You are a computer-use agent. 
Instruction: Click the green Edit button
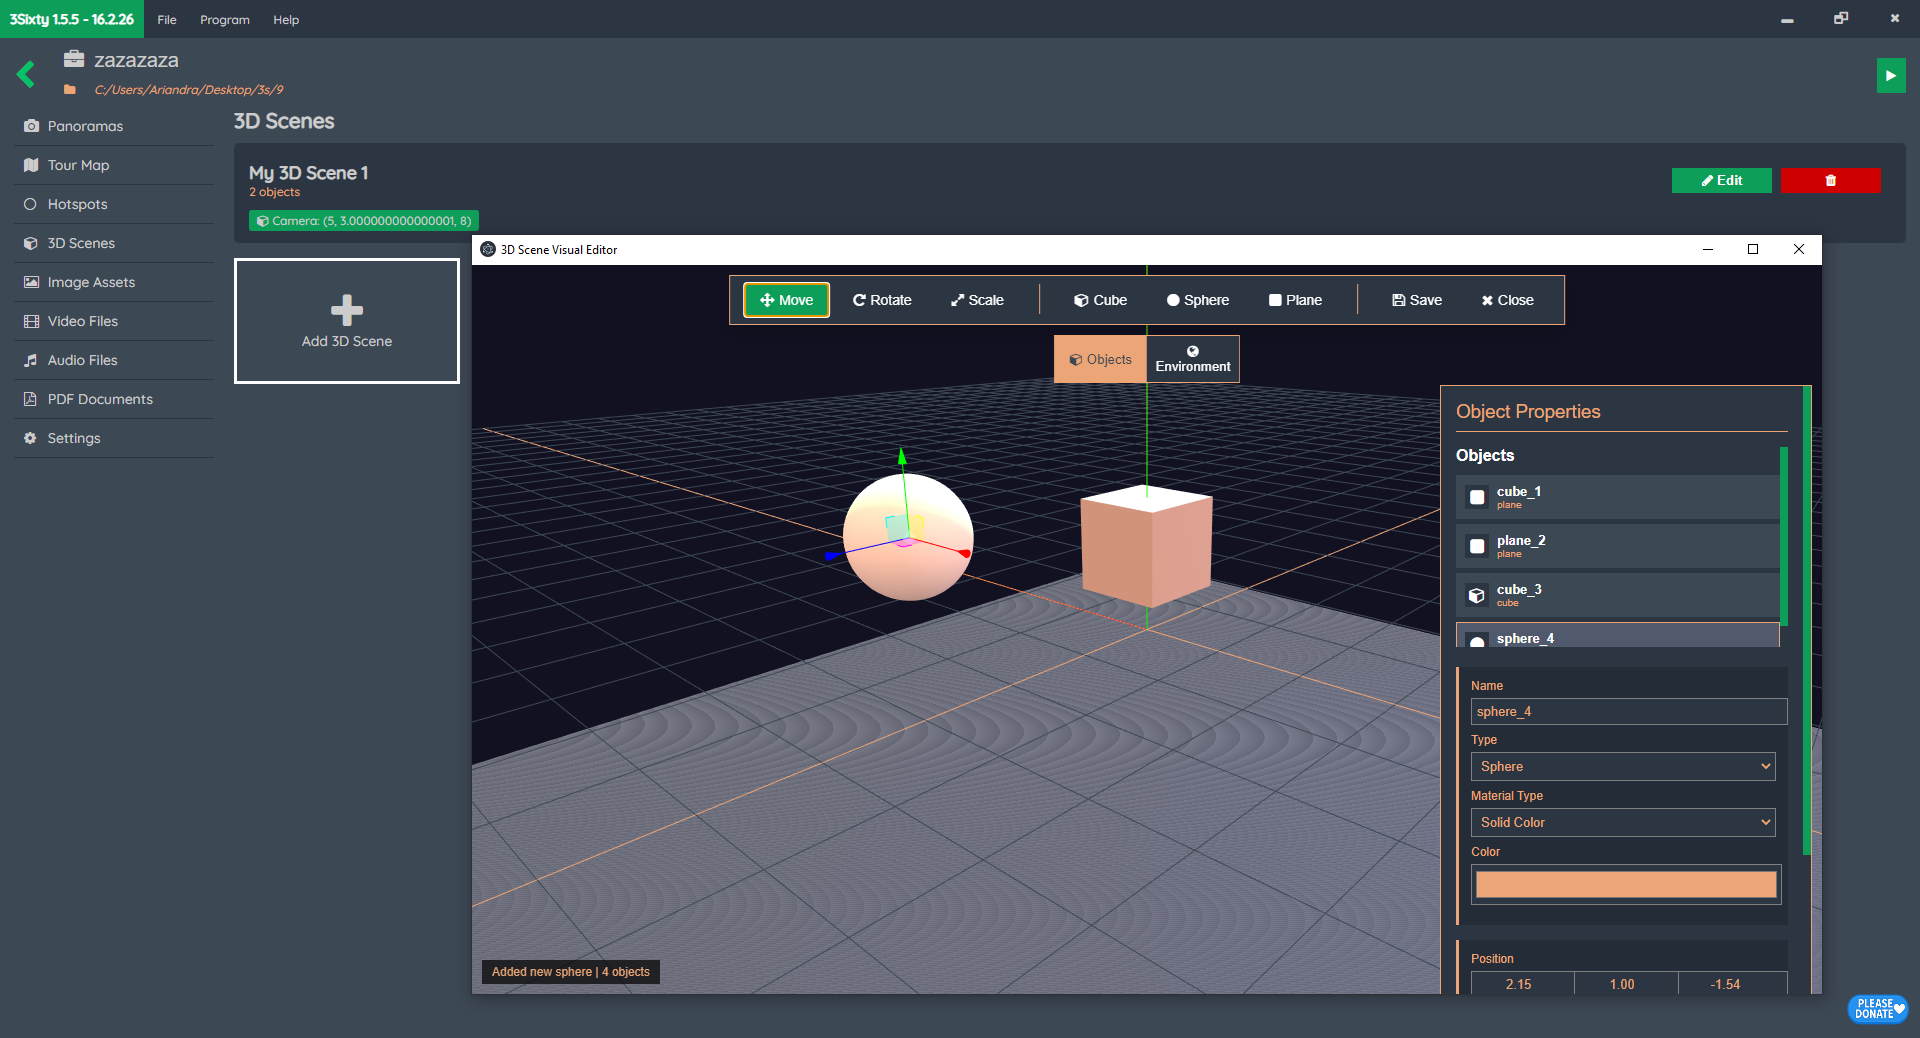pyautogui.click(x=1721, y=180)
